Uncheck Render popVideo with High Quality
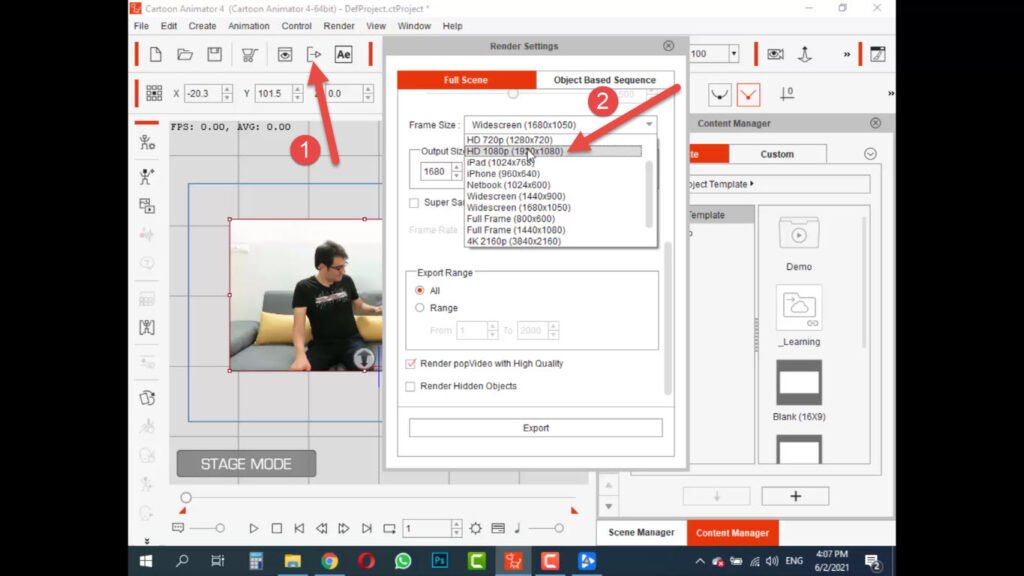 pos(411,364)
